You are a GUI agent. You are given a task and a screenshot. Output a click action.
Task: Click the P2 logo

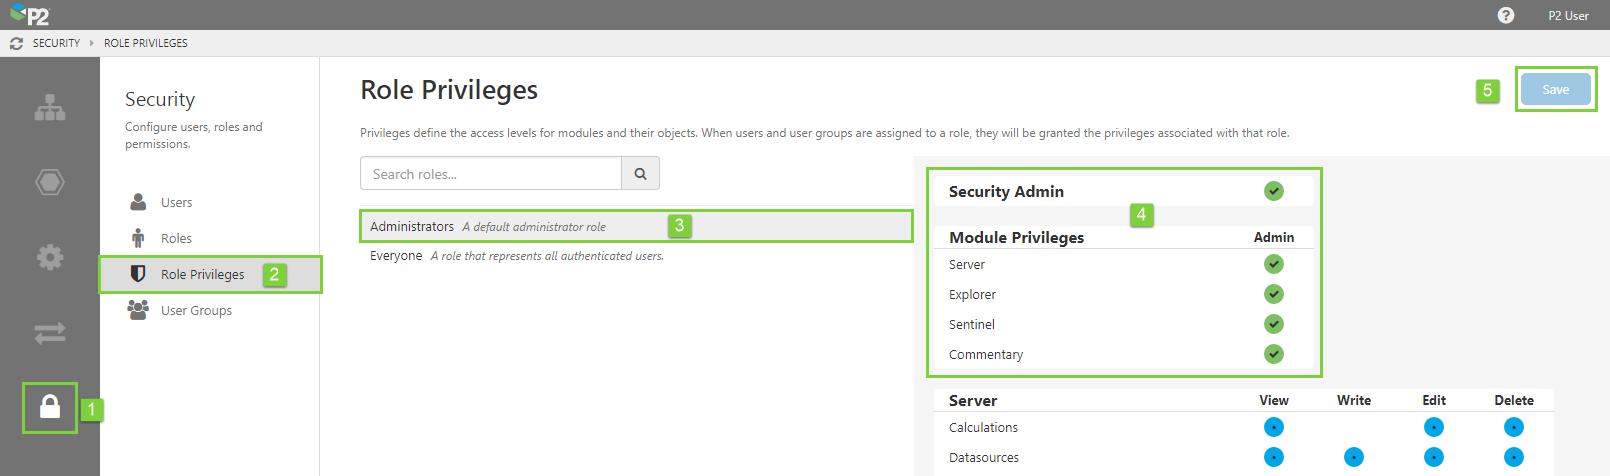pyautogui.click(x=30, y=15)
